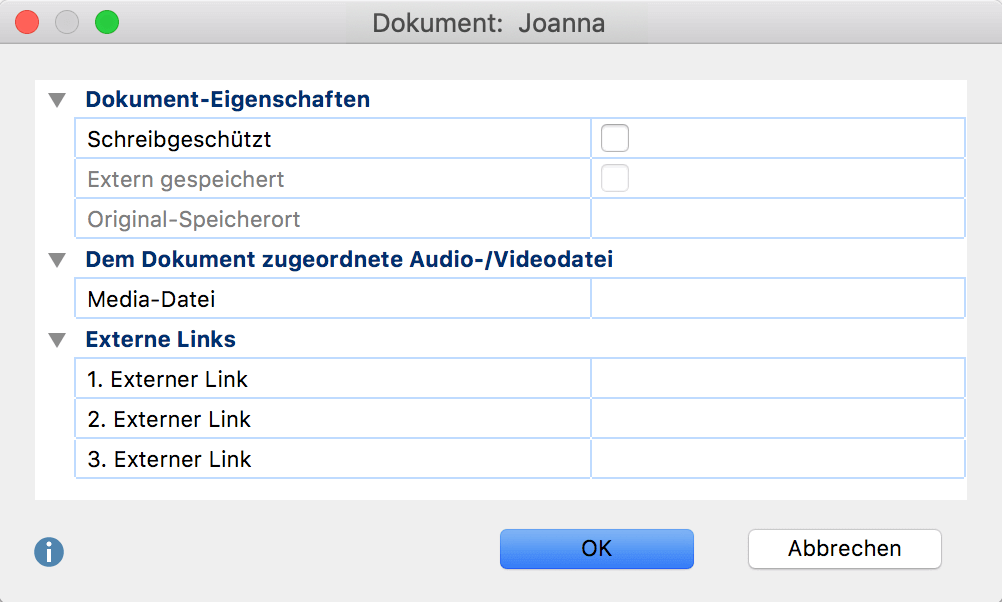Click the green zoom window button
1002x602 pixels.
coord(107,22)
